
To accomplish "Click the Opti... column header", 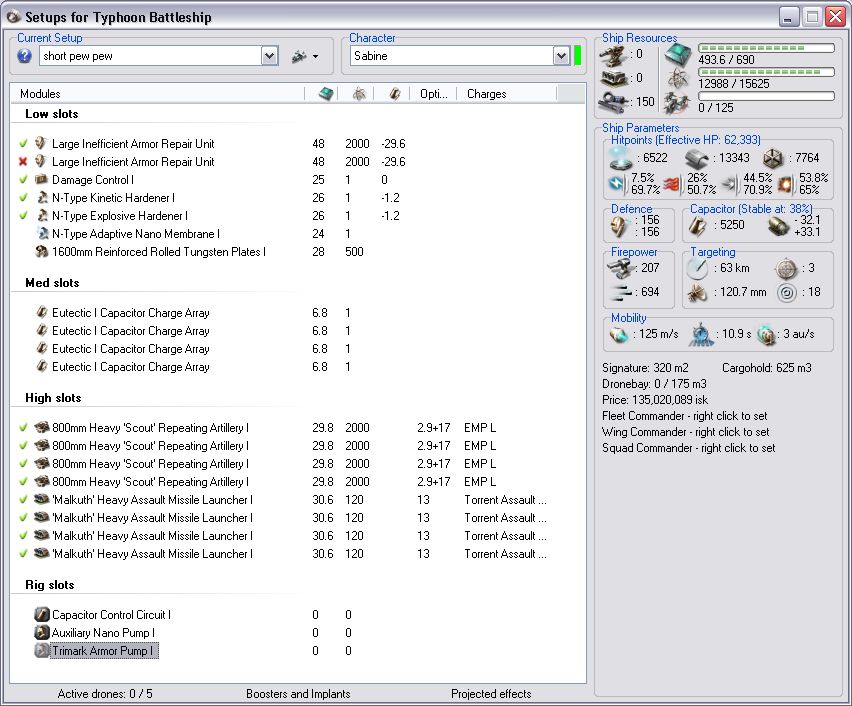I will (433, 93).
